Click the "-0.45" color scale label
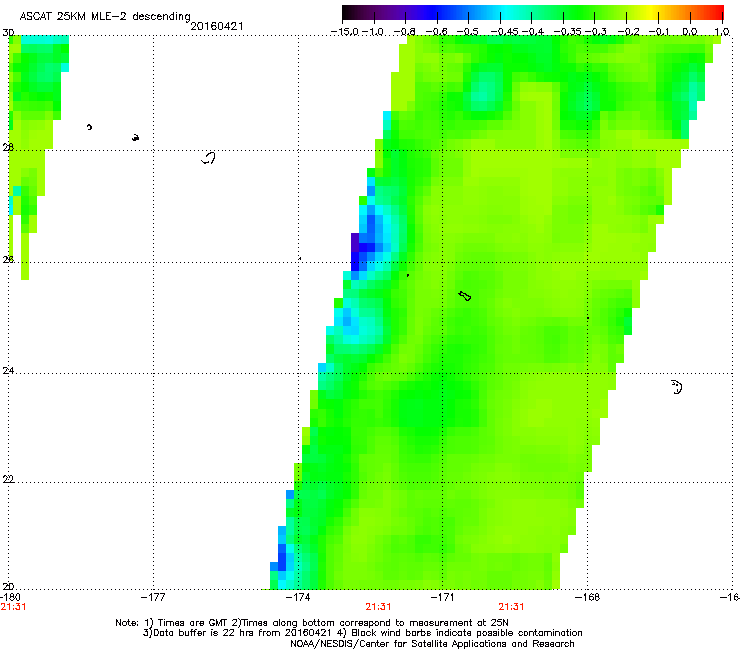Screen dimensions: 740x650 [x=504, y=32]
